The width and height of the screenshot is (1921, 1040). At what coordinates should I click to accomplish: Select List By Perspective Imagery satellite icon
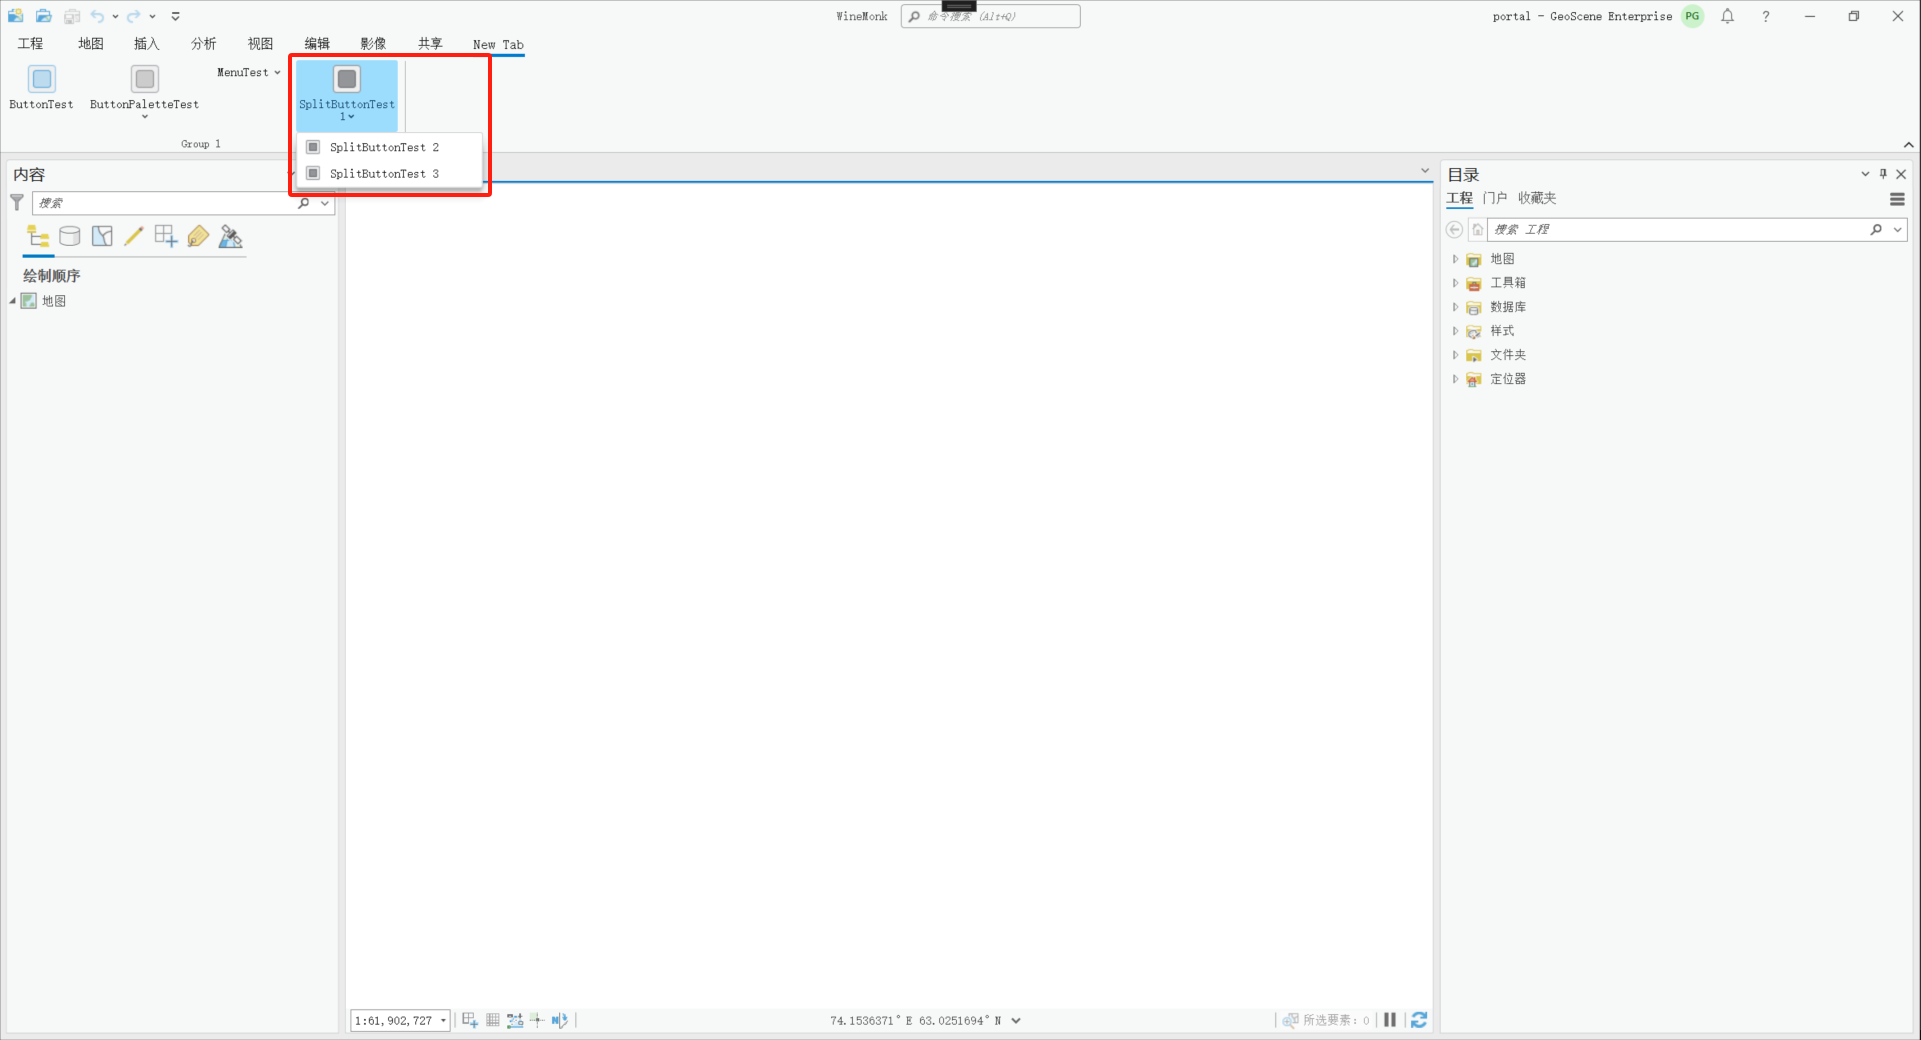pos(230,237)
